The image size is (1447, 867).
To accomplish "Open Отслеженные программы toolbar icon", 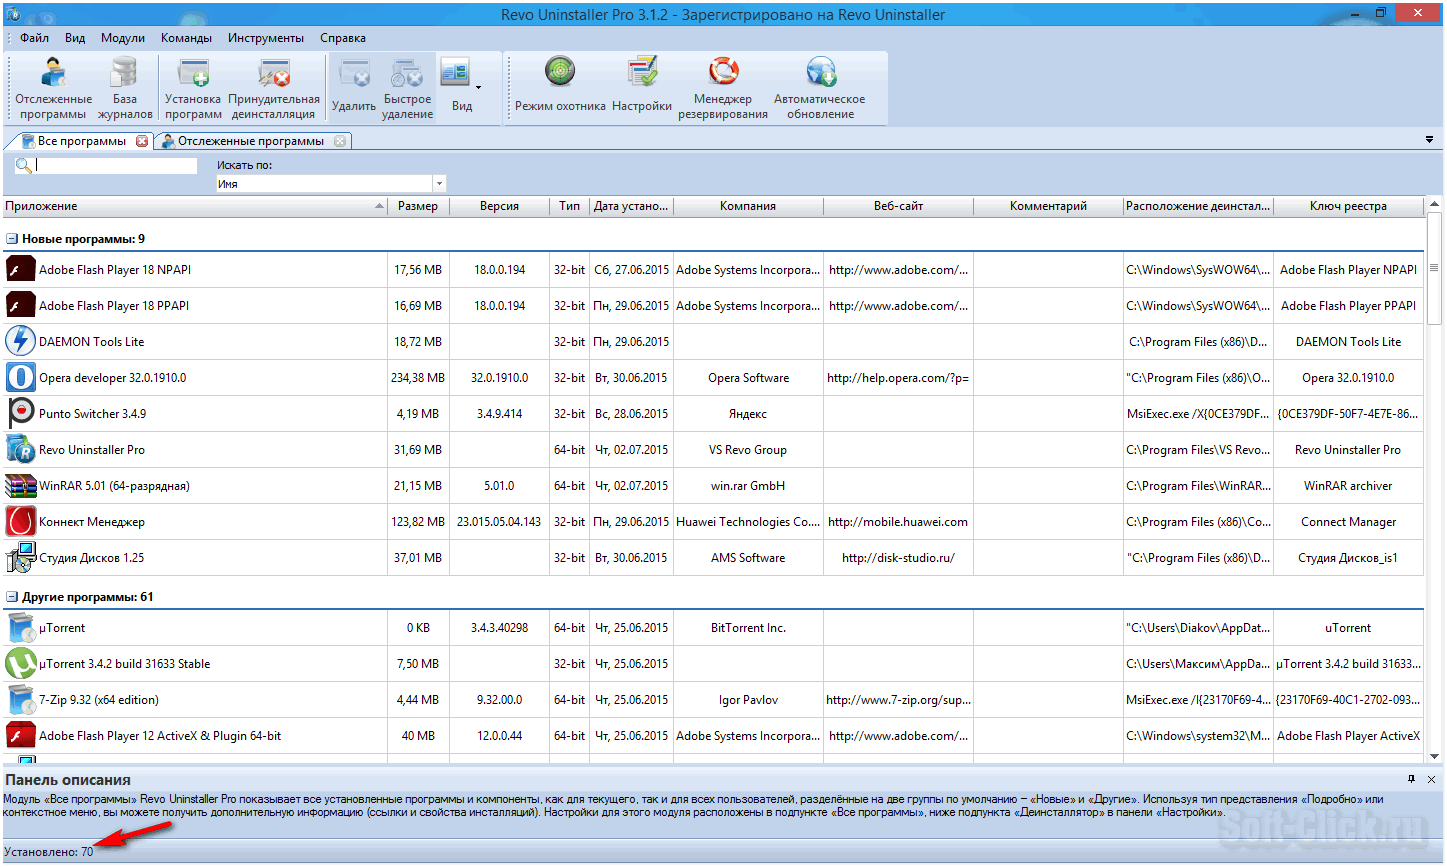I will (53, 87).
